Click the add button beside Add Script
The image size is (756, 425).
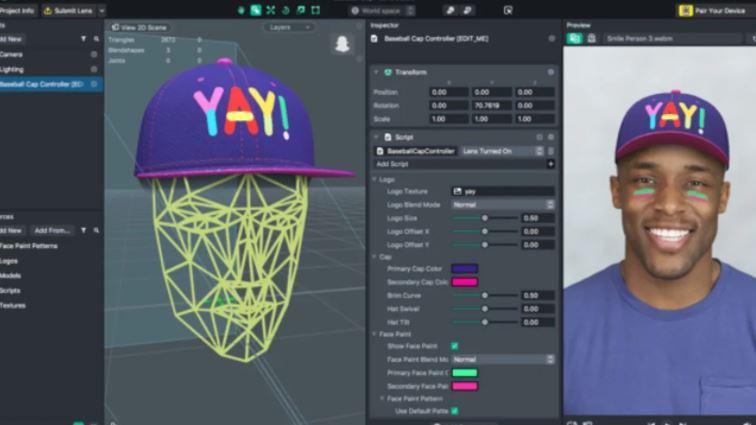(550, 163)
